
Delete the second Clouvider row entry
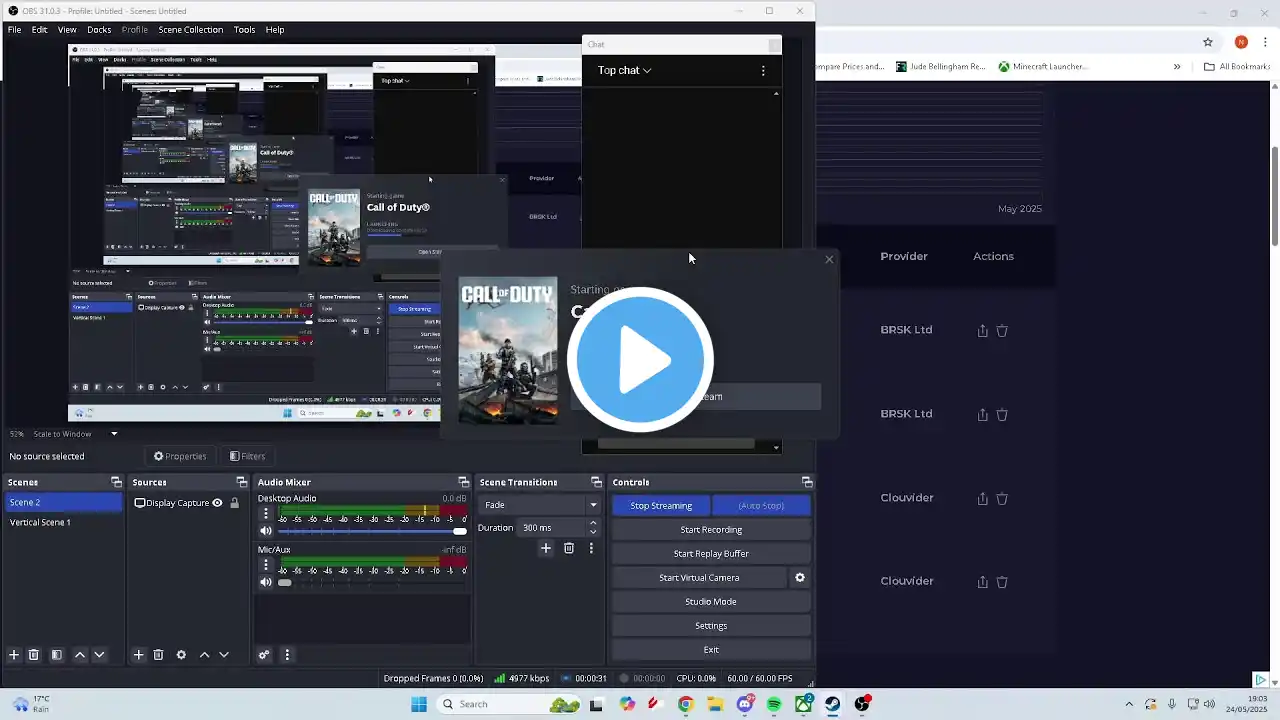pyautogui.click(x=1002, y=582)
